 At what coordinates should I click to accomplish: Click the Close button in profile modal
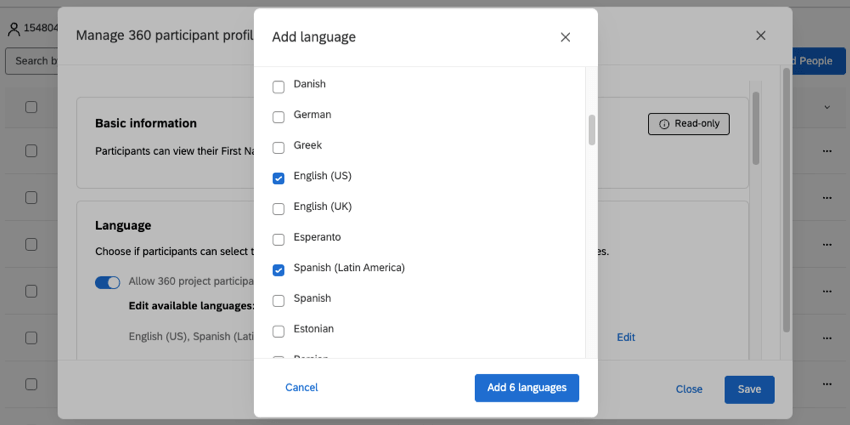689,389
